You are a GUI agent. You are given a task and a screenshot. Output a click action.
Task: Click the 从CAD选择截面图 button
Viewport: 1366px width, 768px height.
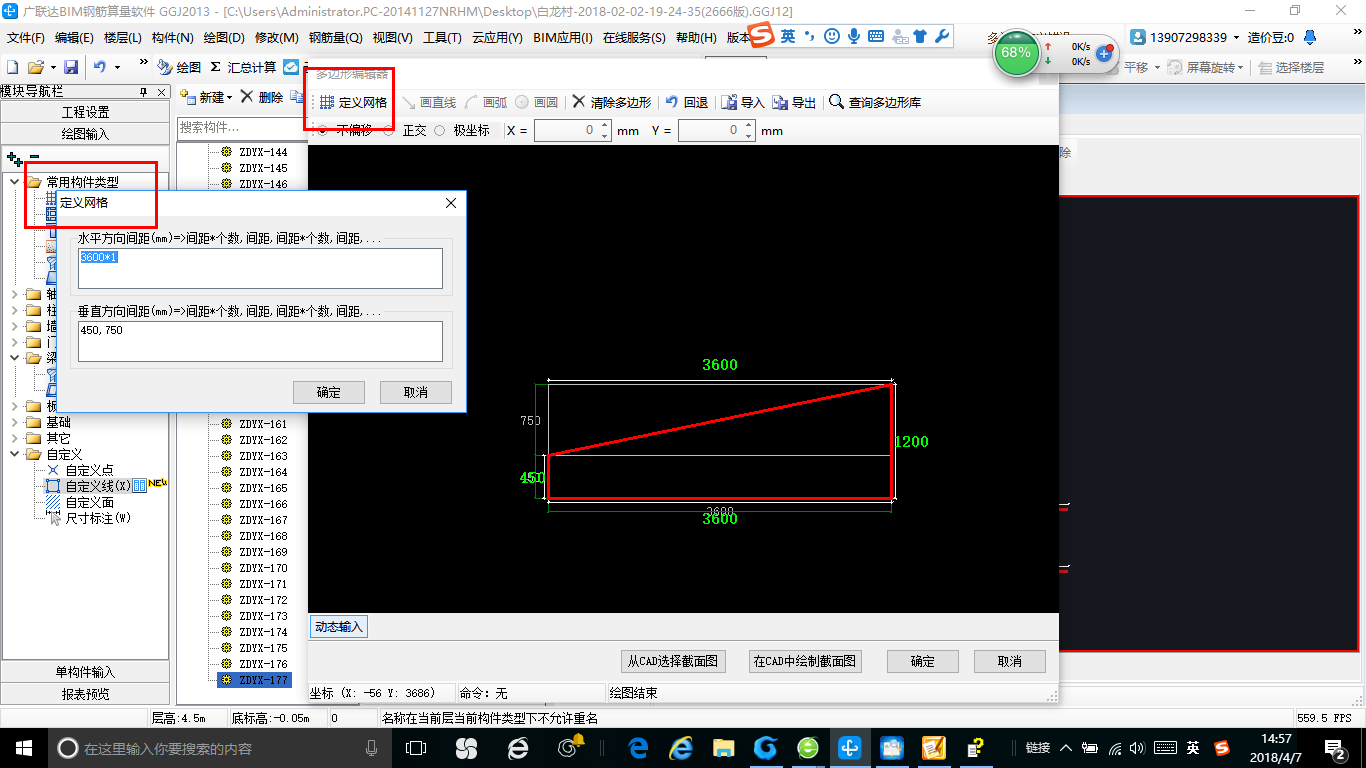pos(672,661)
